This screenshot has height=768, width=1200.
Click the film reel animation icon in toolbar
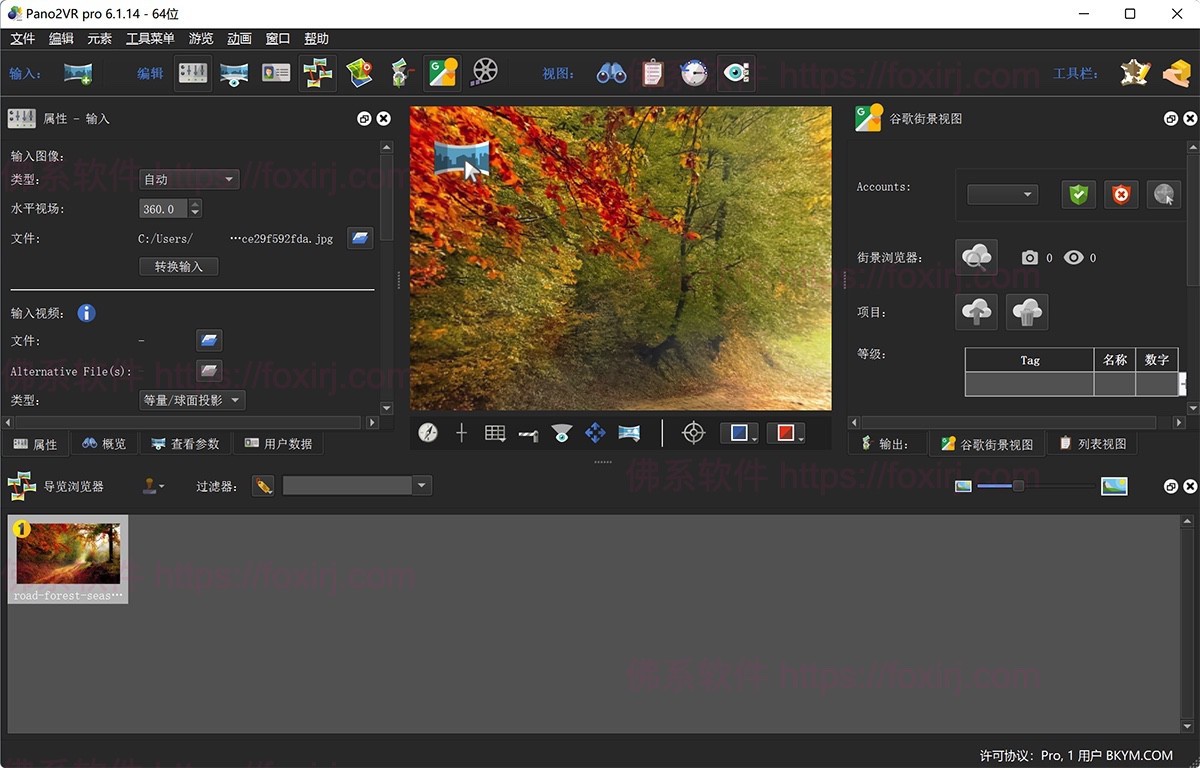[485, 71]
